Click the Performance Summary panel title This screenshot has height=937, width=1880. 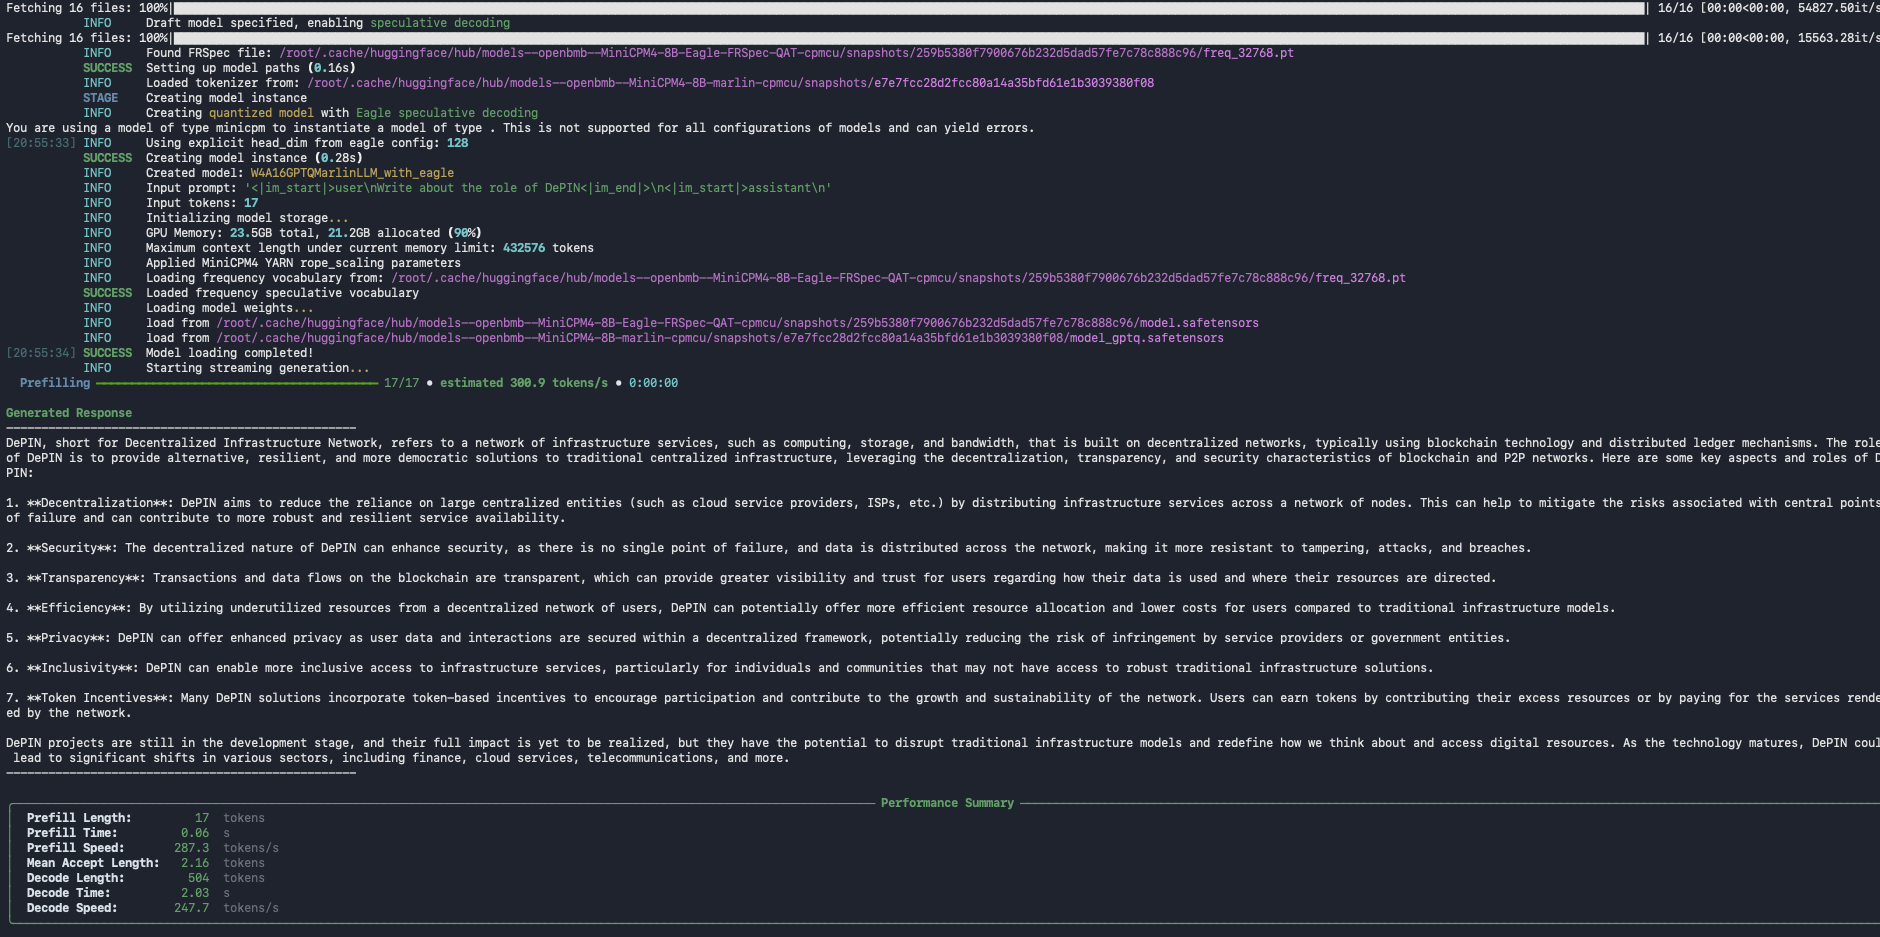click(x=946, y=803)
